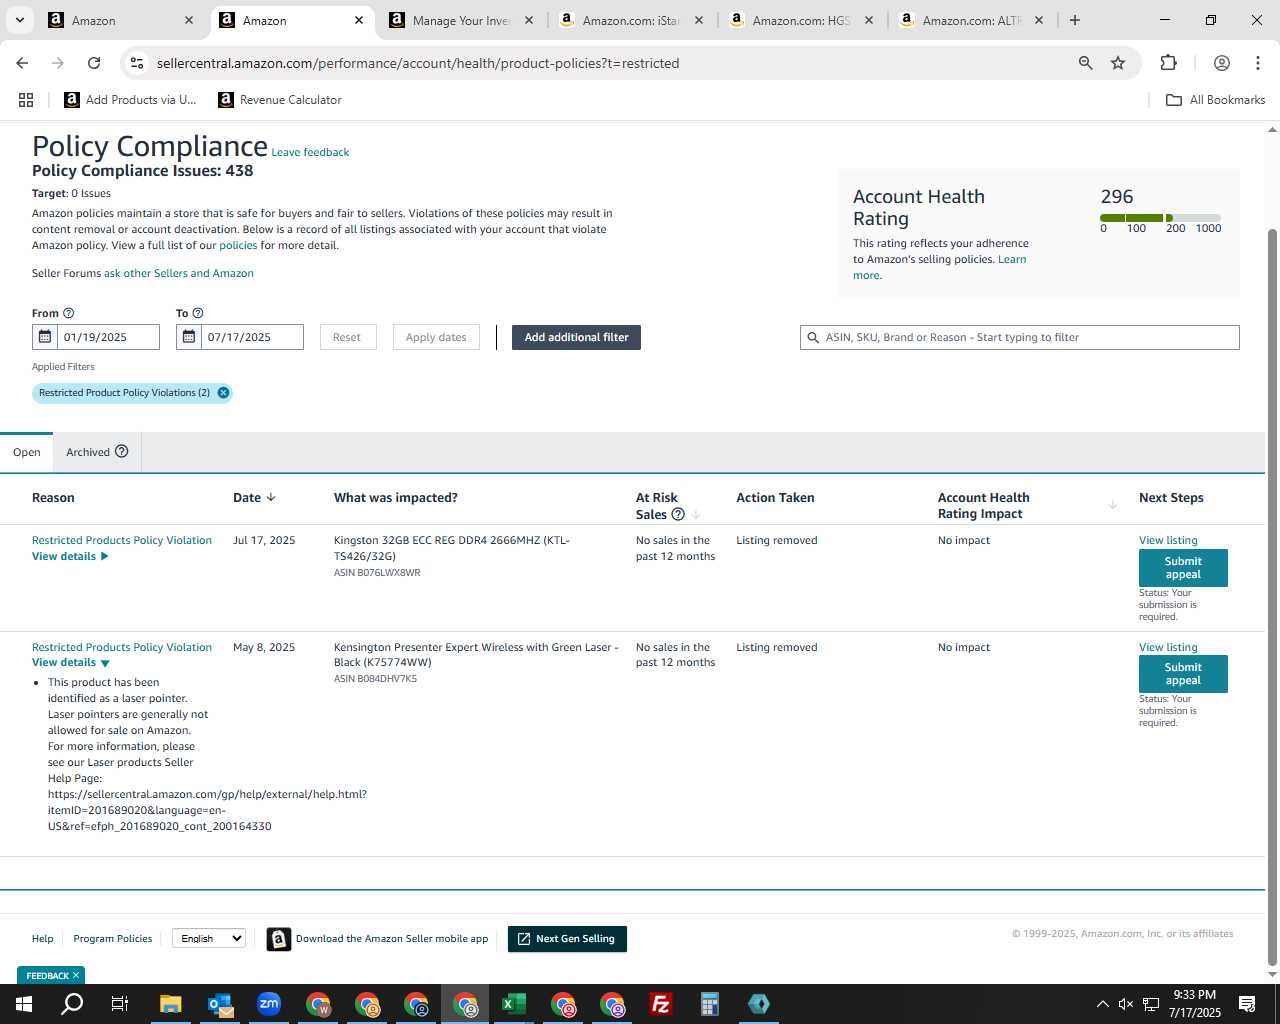This screenshot has height=1024, width=1280.
Task: Show hidden tray icons chevron
Action: pyautogui.click(x=1102, y=1004)
